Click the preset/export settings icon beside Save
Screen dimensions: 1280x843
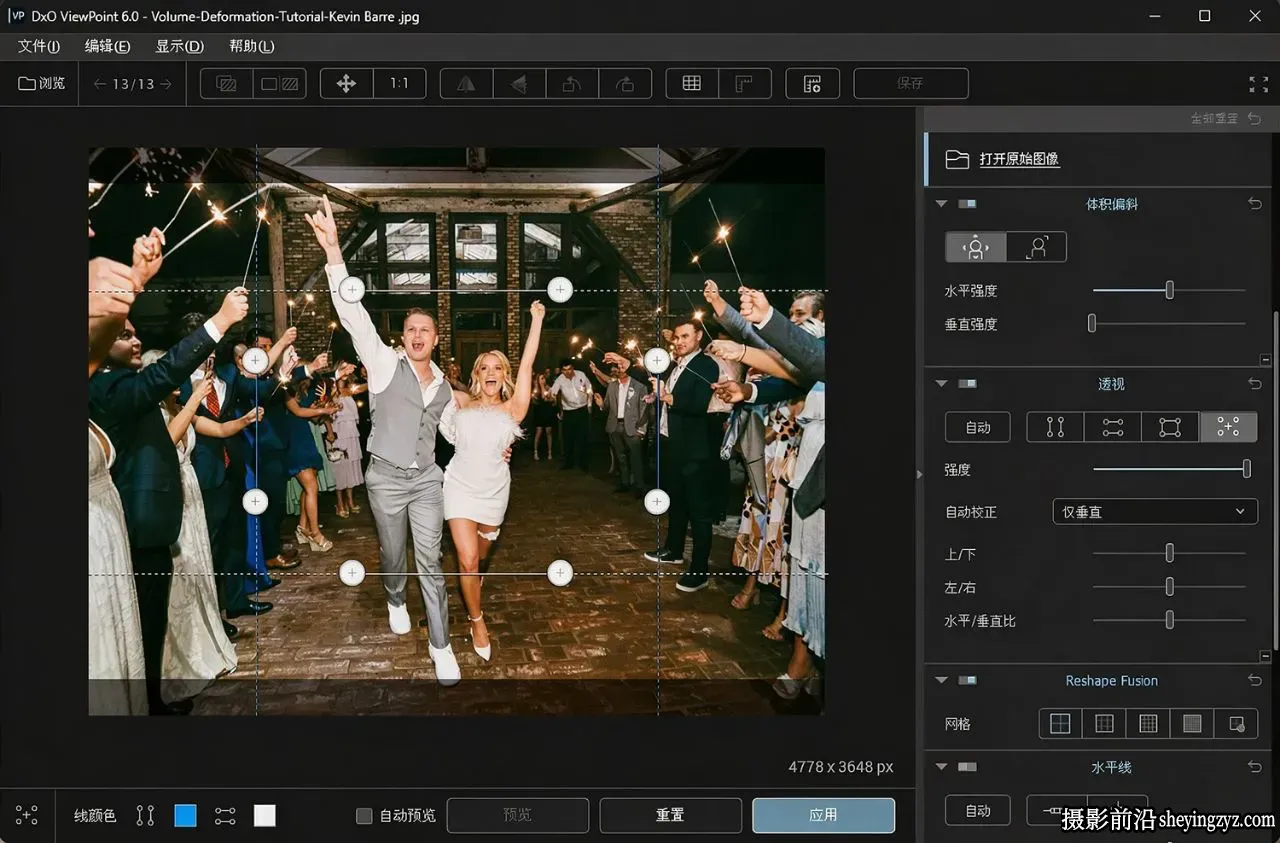[812, 84]
